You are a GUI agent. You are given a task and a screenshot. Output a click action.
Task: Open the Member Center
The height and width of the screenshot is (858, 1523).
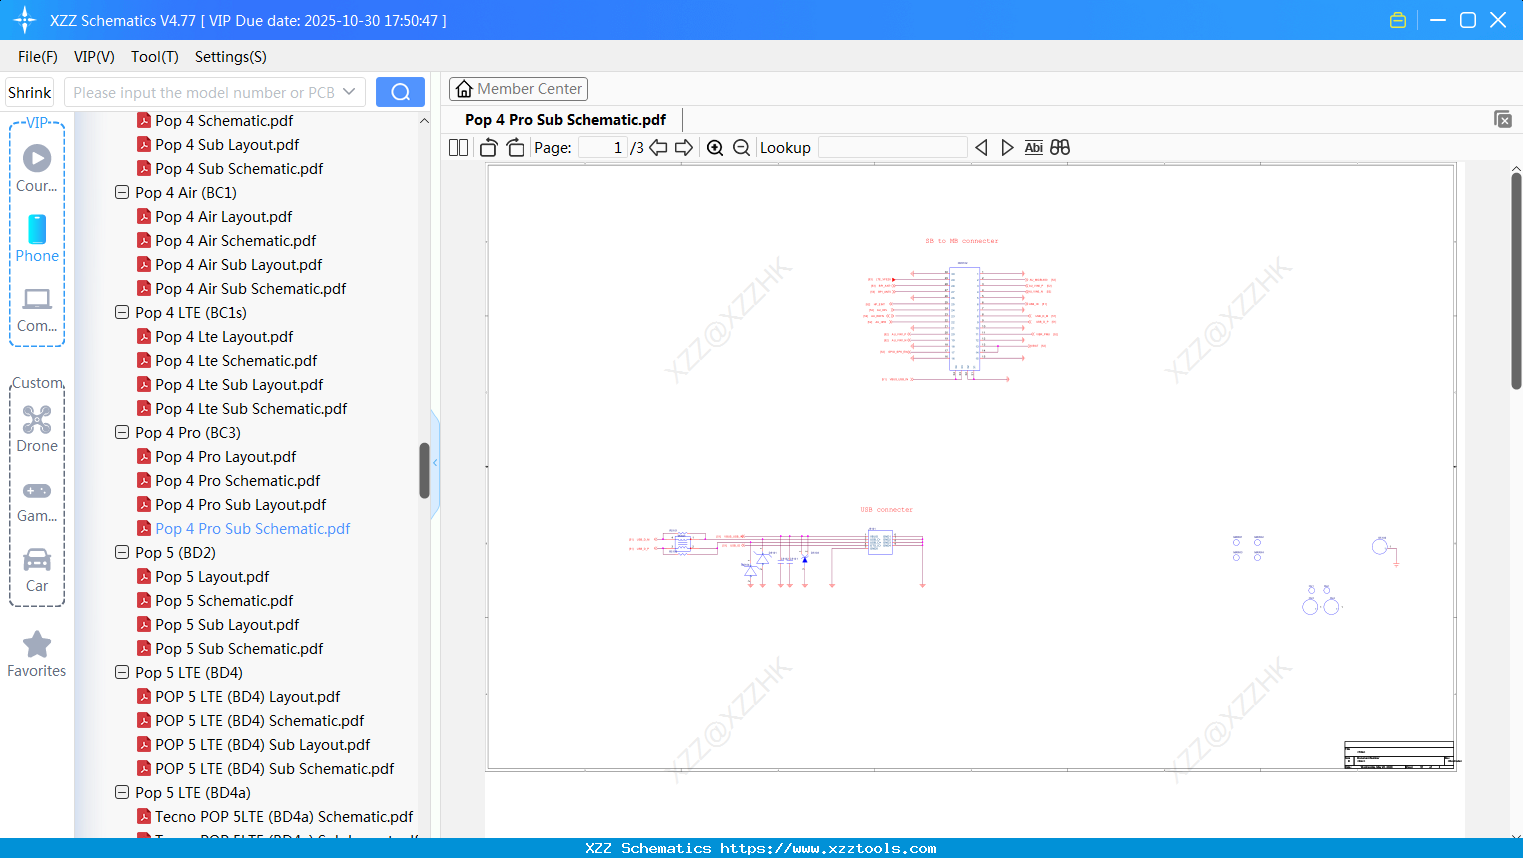coord(518,88)
